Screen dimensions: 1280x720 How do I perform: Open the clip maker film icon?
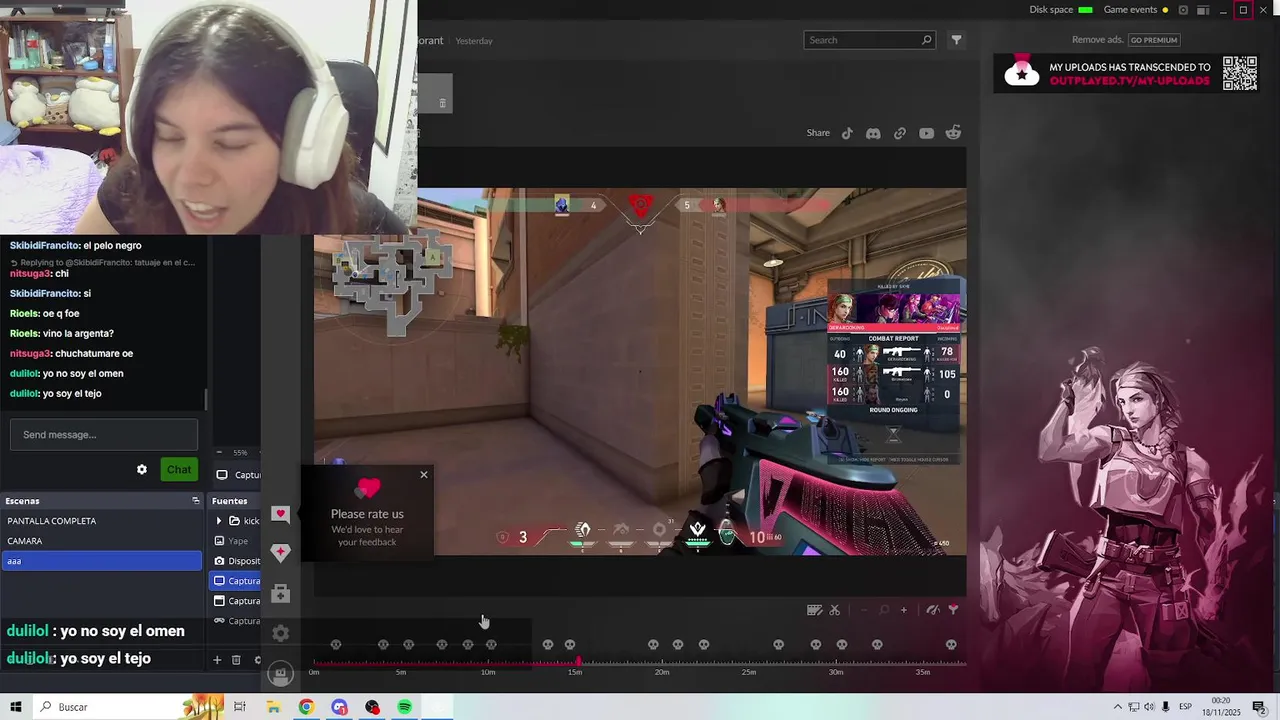(x=815, y=610)
